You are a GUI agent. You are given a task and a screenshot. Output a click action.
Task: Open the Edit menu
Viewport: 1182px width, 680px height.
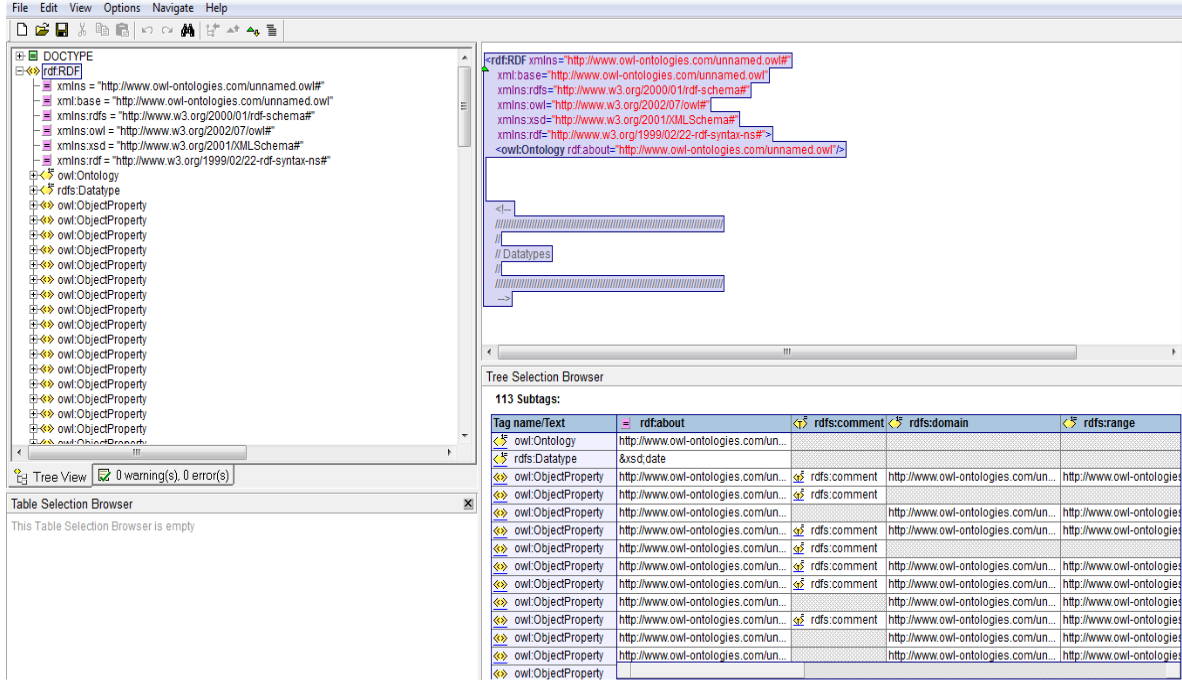coord(48,8)
